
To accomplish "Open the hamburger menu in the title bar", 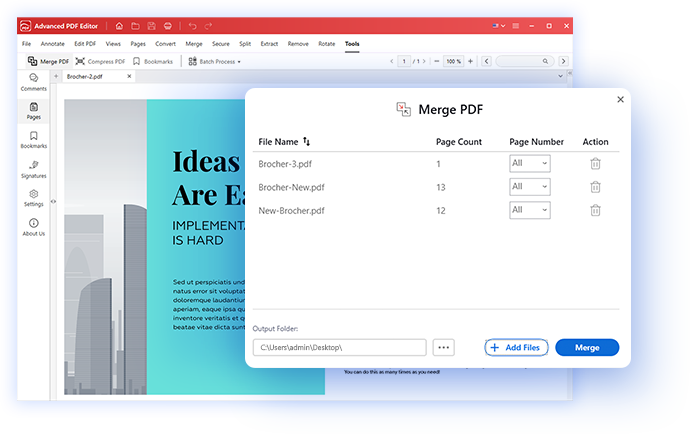I will [x=515, y=26].
